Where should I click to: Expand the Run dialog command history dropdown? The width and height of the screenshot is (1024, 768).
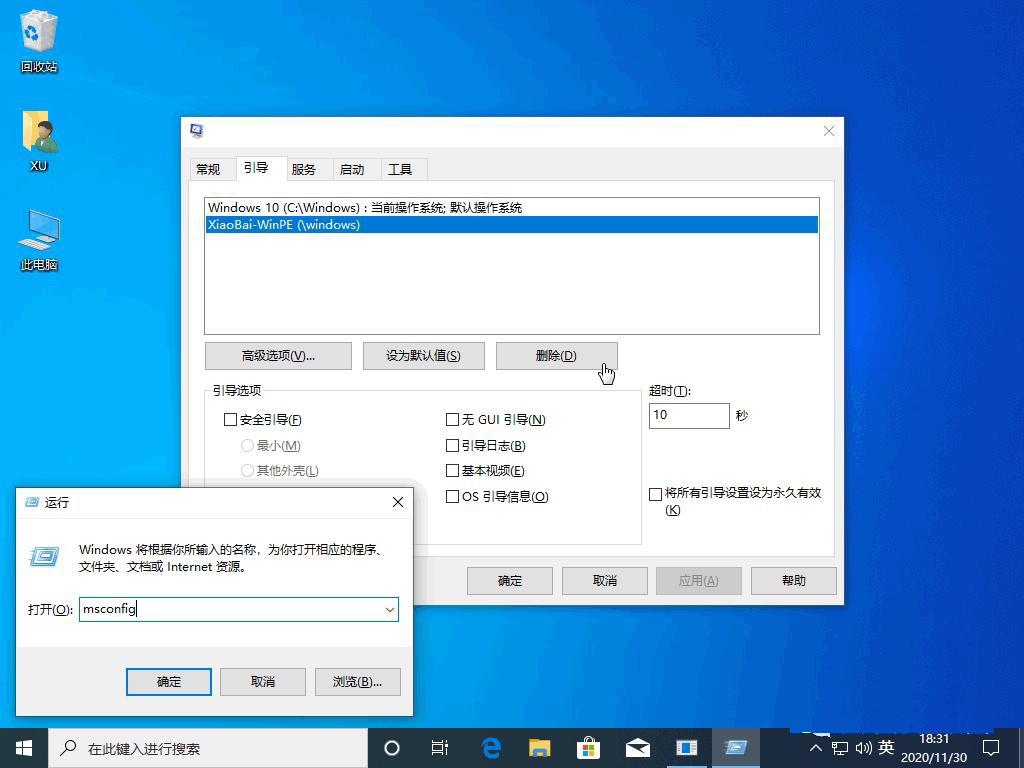coord(390,609)
